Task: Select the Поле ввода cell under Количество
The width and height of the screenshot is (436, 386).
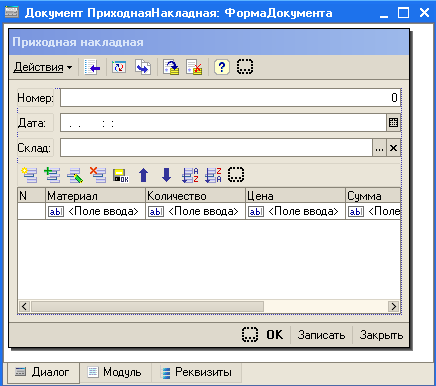Action: coord(195,211)
